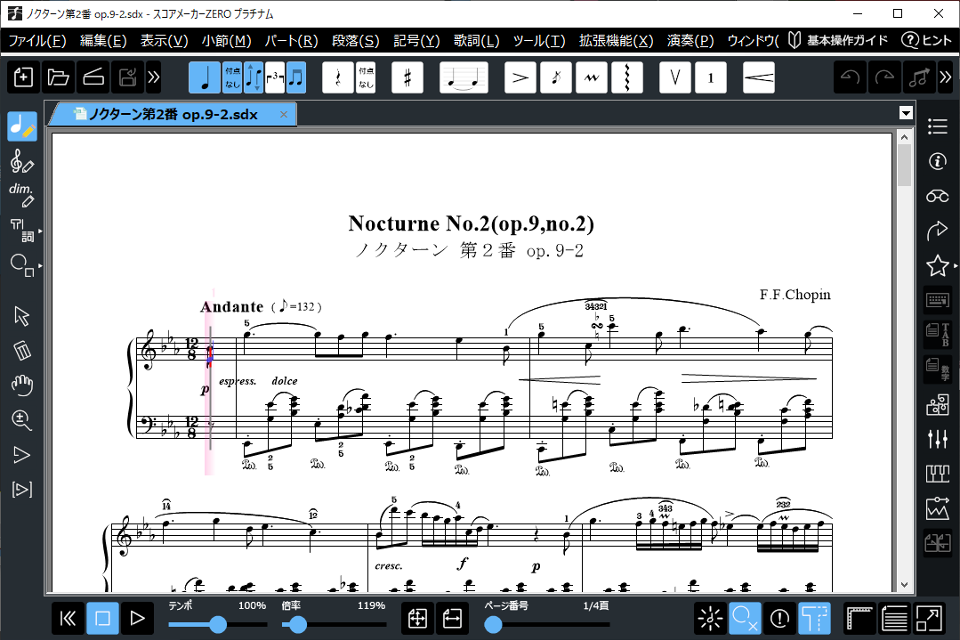Toggle the highlighted ruler guide button

(x=815, y=619)
